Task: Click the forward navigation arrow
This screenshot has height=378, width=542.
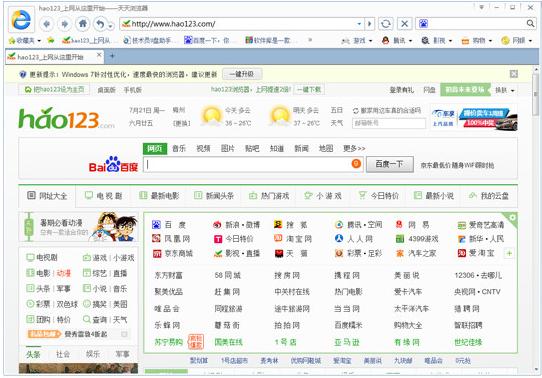Action: click(64, 24)
